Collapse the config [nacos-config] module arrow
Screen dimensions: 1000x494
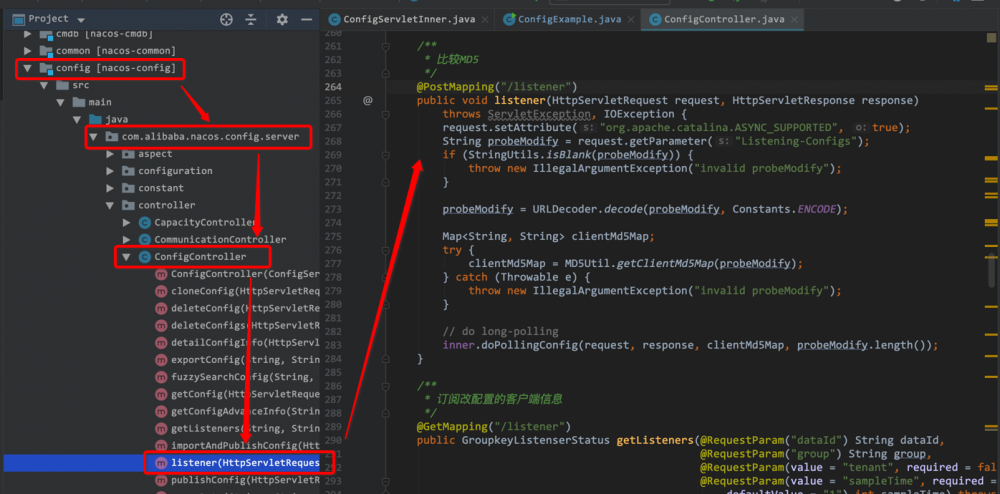pos(27,68)
